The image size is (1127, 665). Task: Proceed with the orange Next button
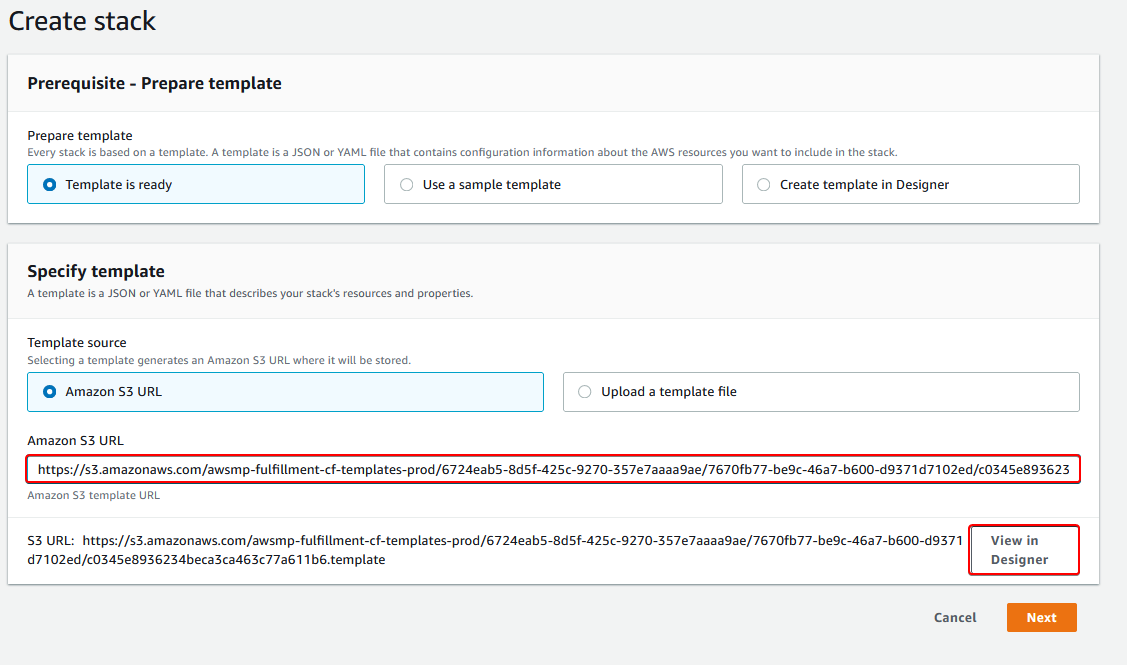pos(1041,618)
